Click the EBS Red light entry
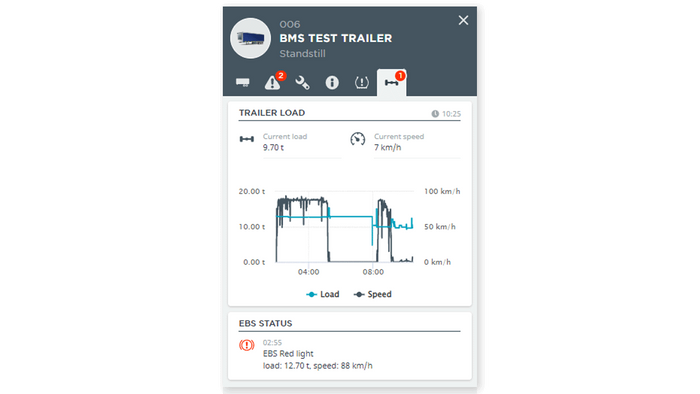700x394 pixels. (288, 354)
